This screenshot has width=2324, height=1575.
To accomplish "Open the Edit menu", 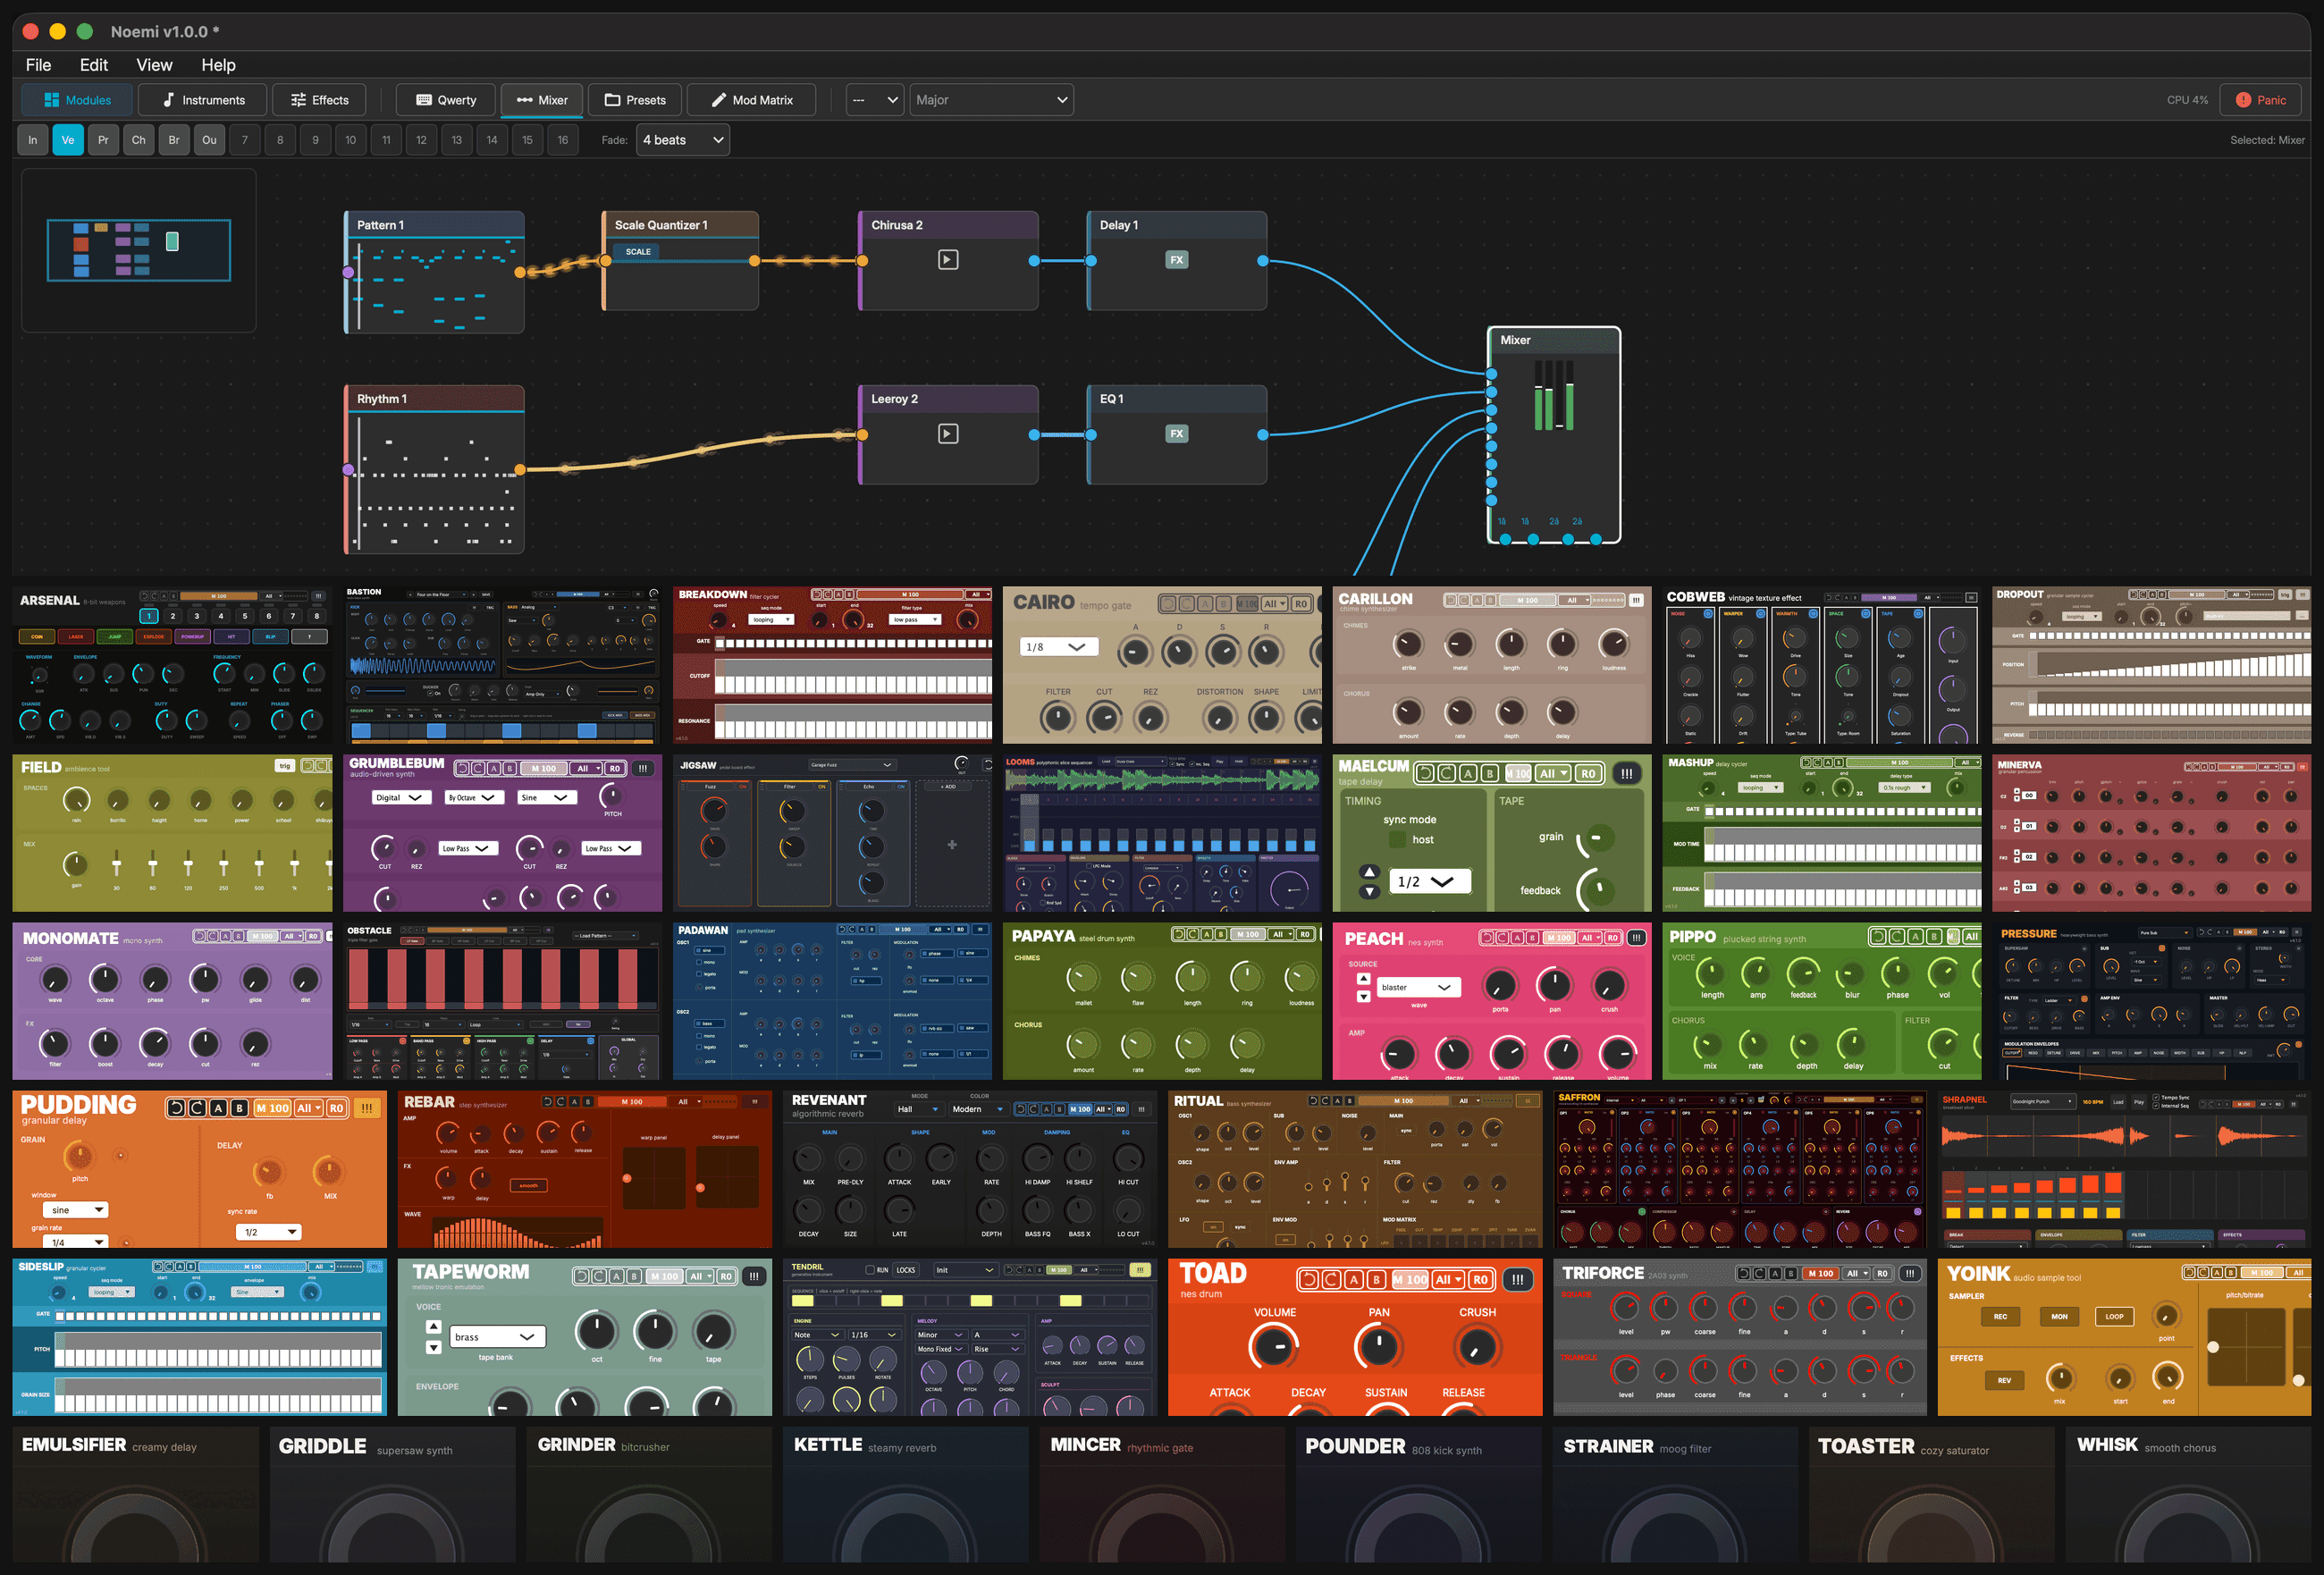I will tap(94, 65).
